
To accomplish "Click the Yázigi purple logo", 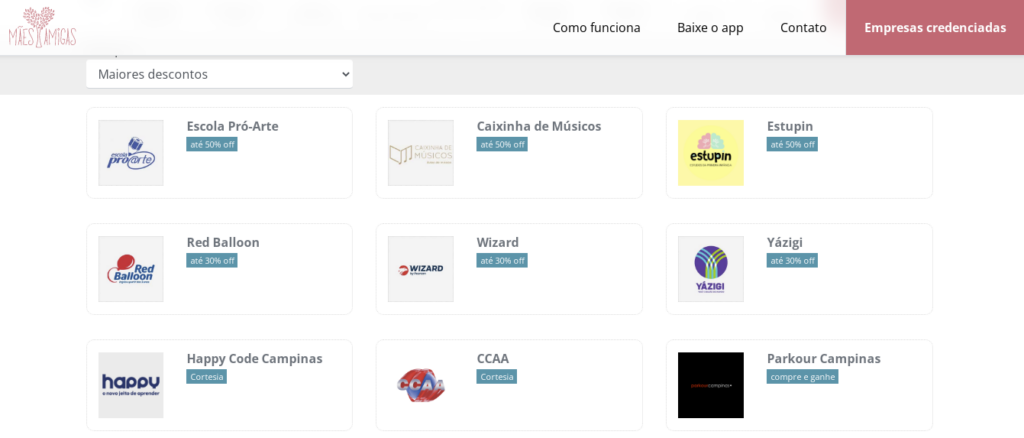I will [x=711, y=269].
